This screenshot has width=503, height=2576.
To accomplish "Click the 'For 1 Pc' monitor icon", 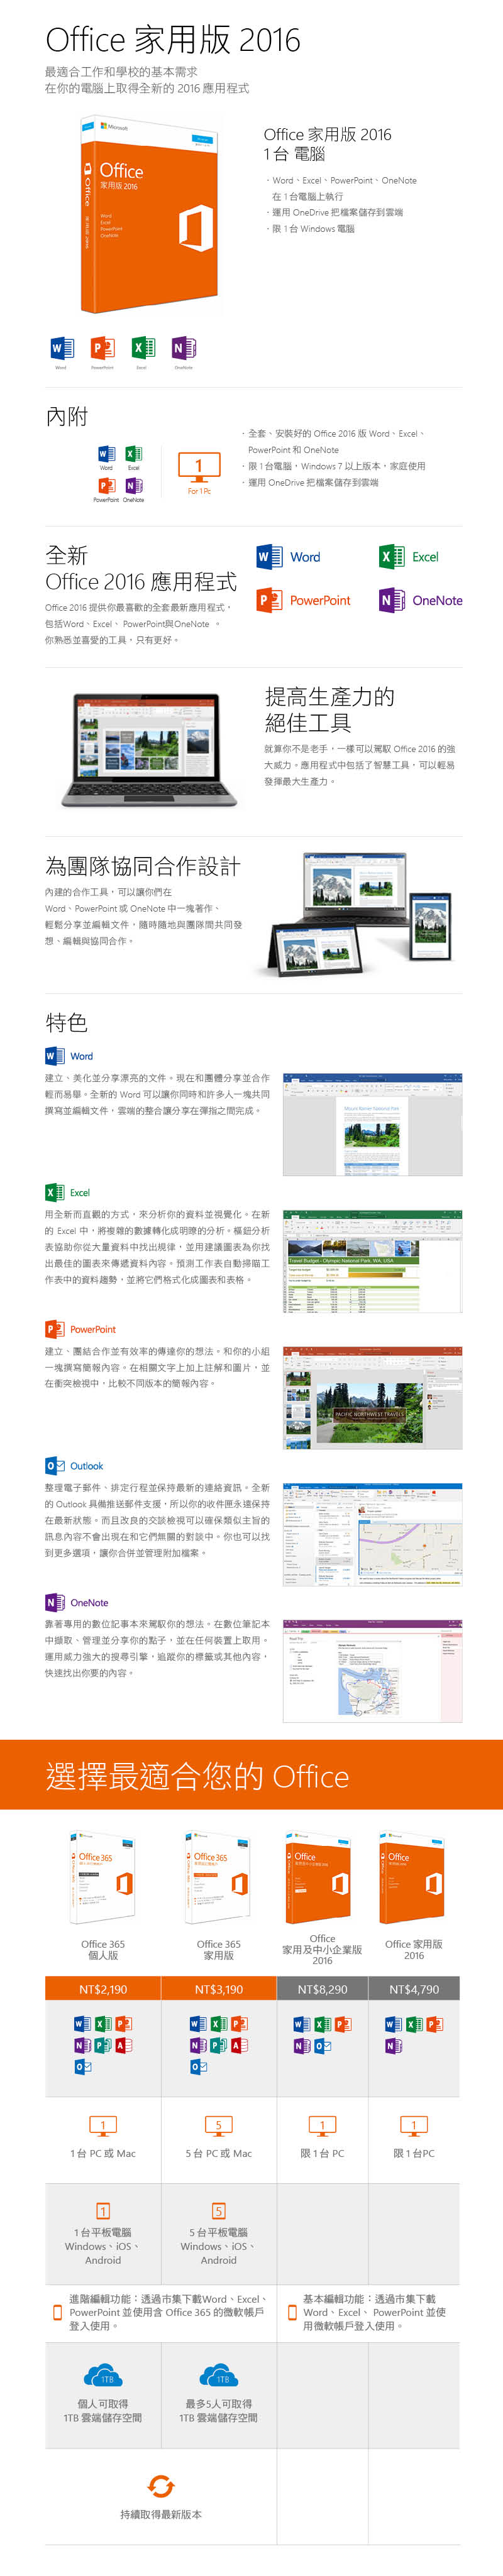I will coord(199,467).
